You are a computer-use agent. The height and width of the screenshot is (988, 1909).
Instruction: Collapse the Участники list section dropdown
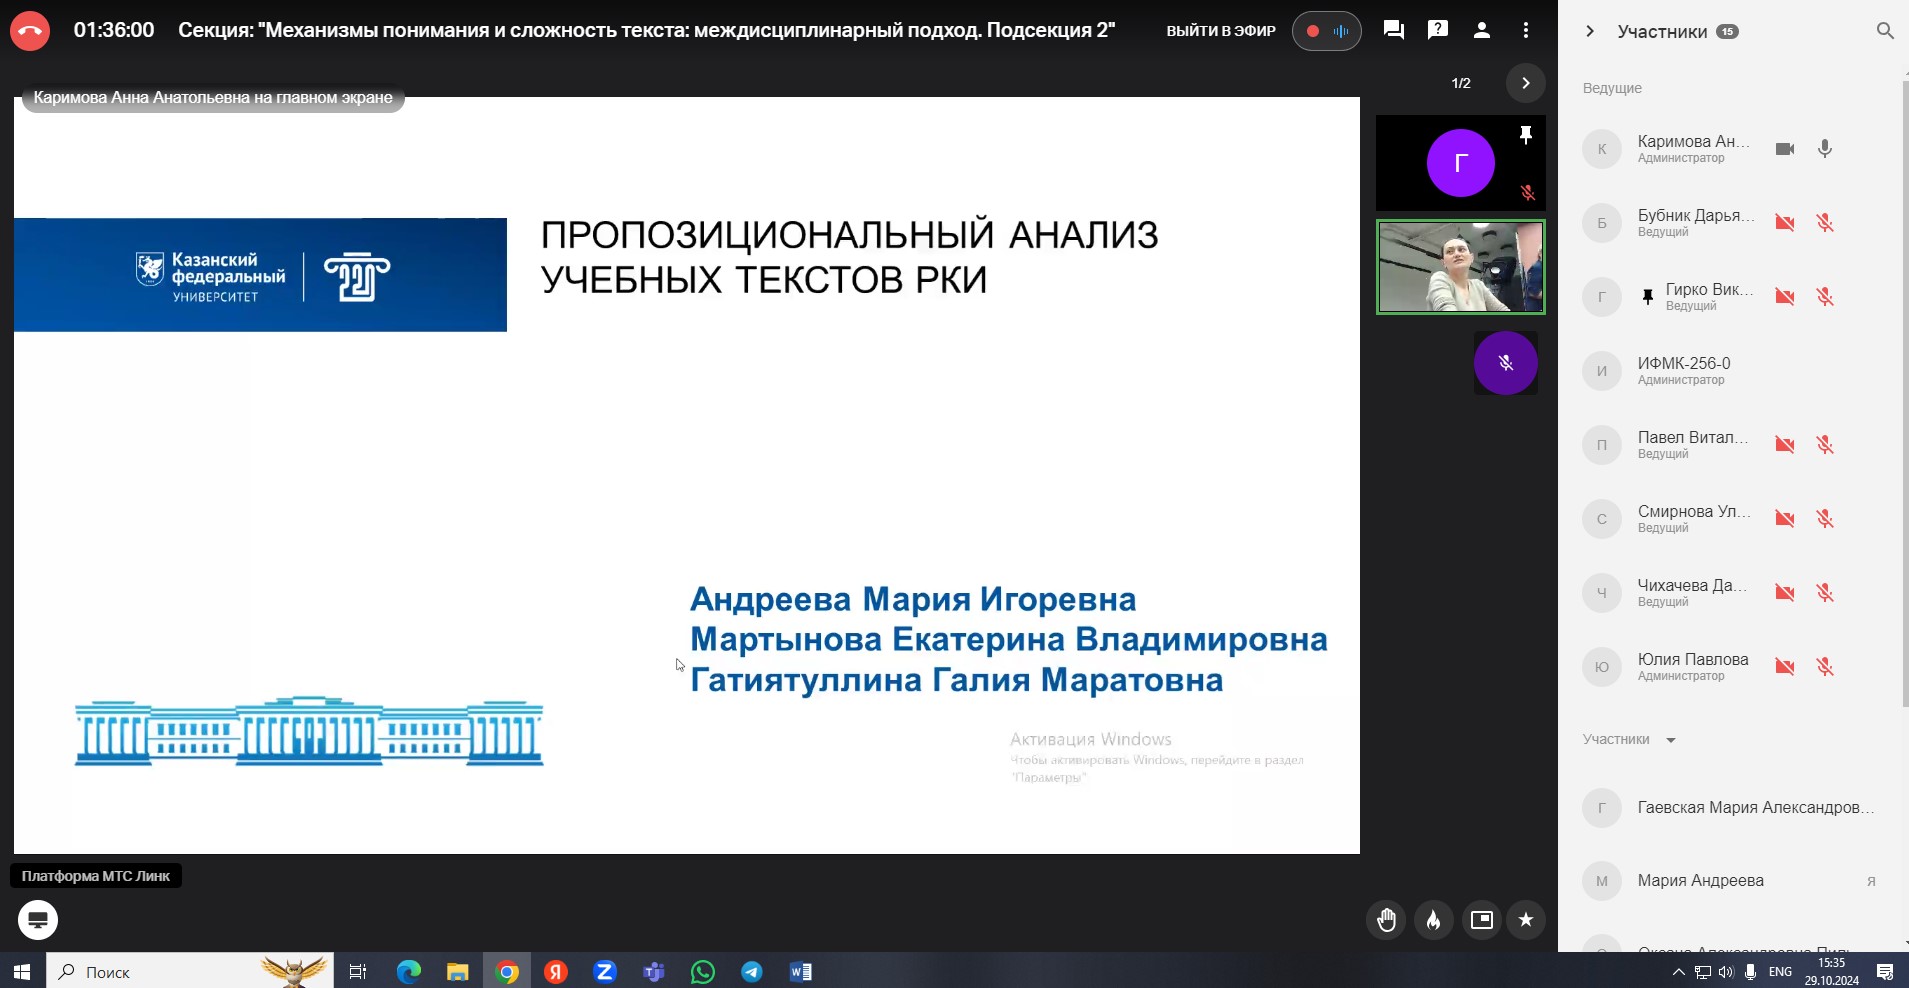pos(1670,740)
